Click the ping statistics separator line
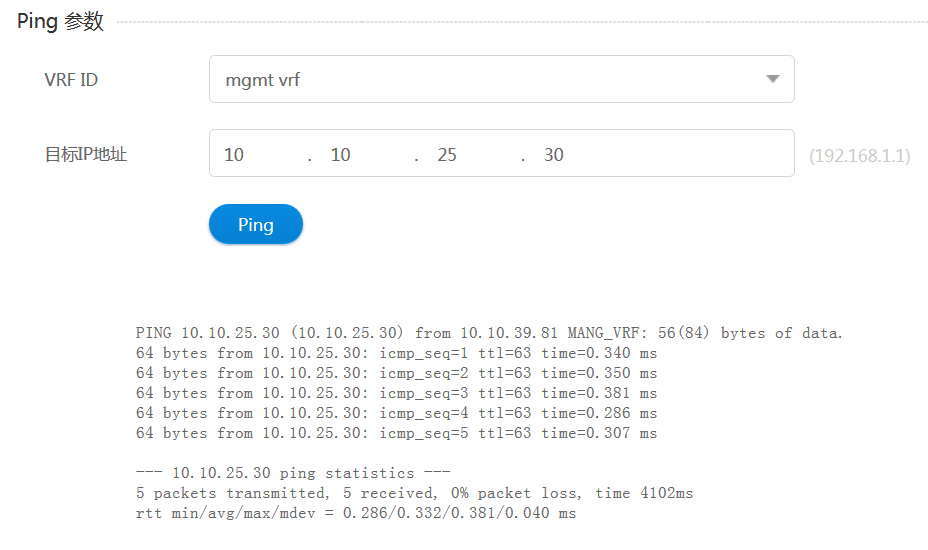The width and height of the screenshot is (928, 550). tap(293, 473)
